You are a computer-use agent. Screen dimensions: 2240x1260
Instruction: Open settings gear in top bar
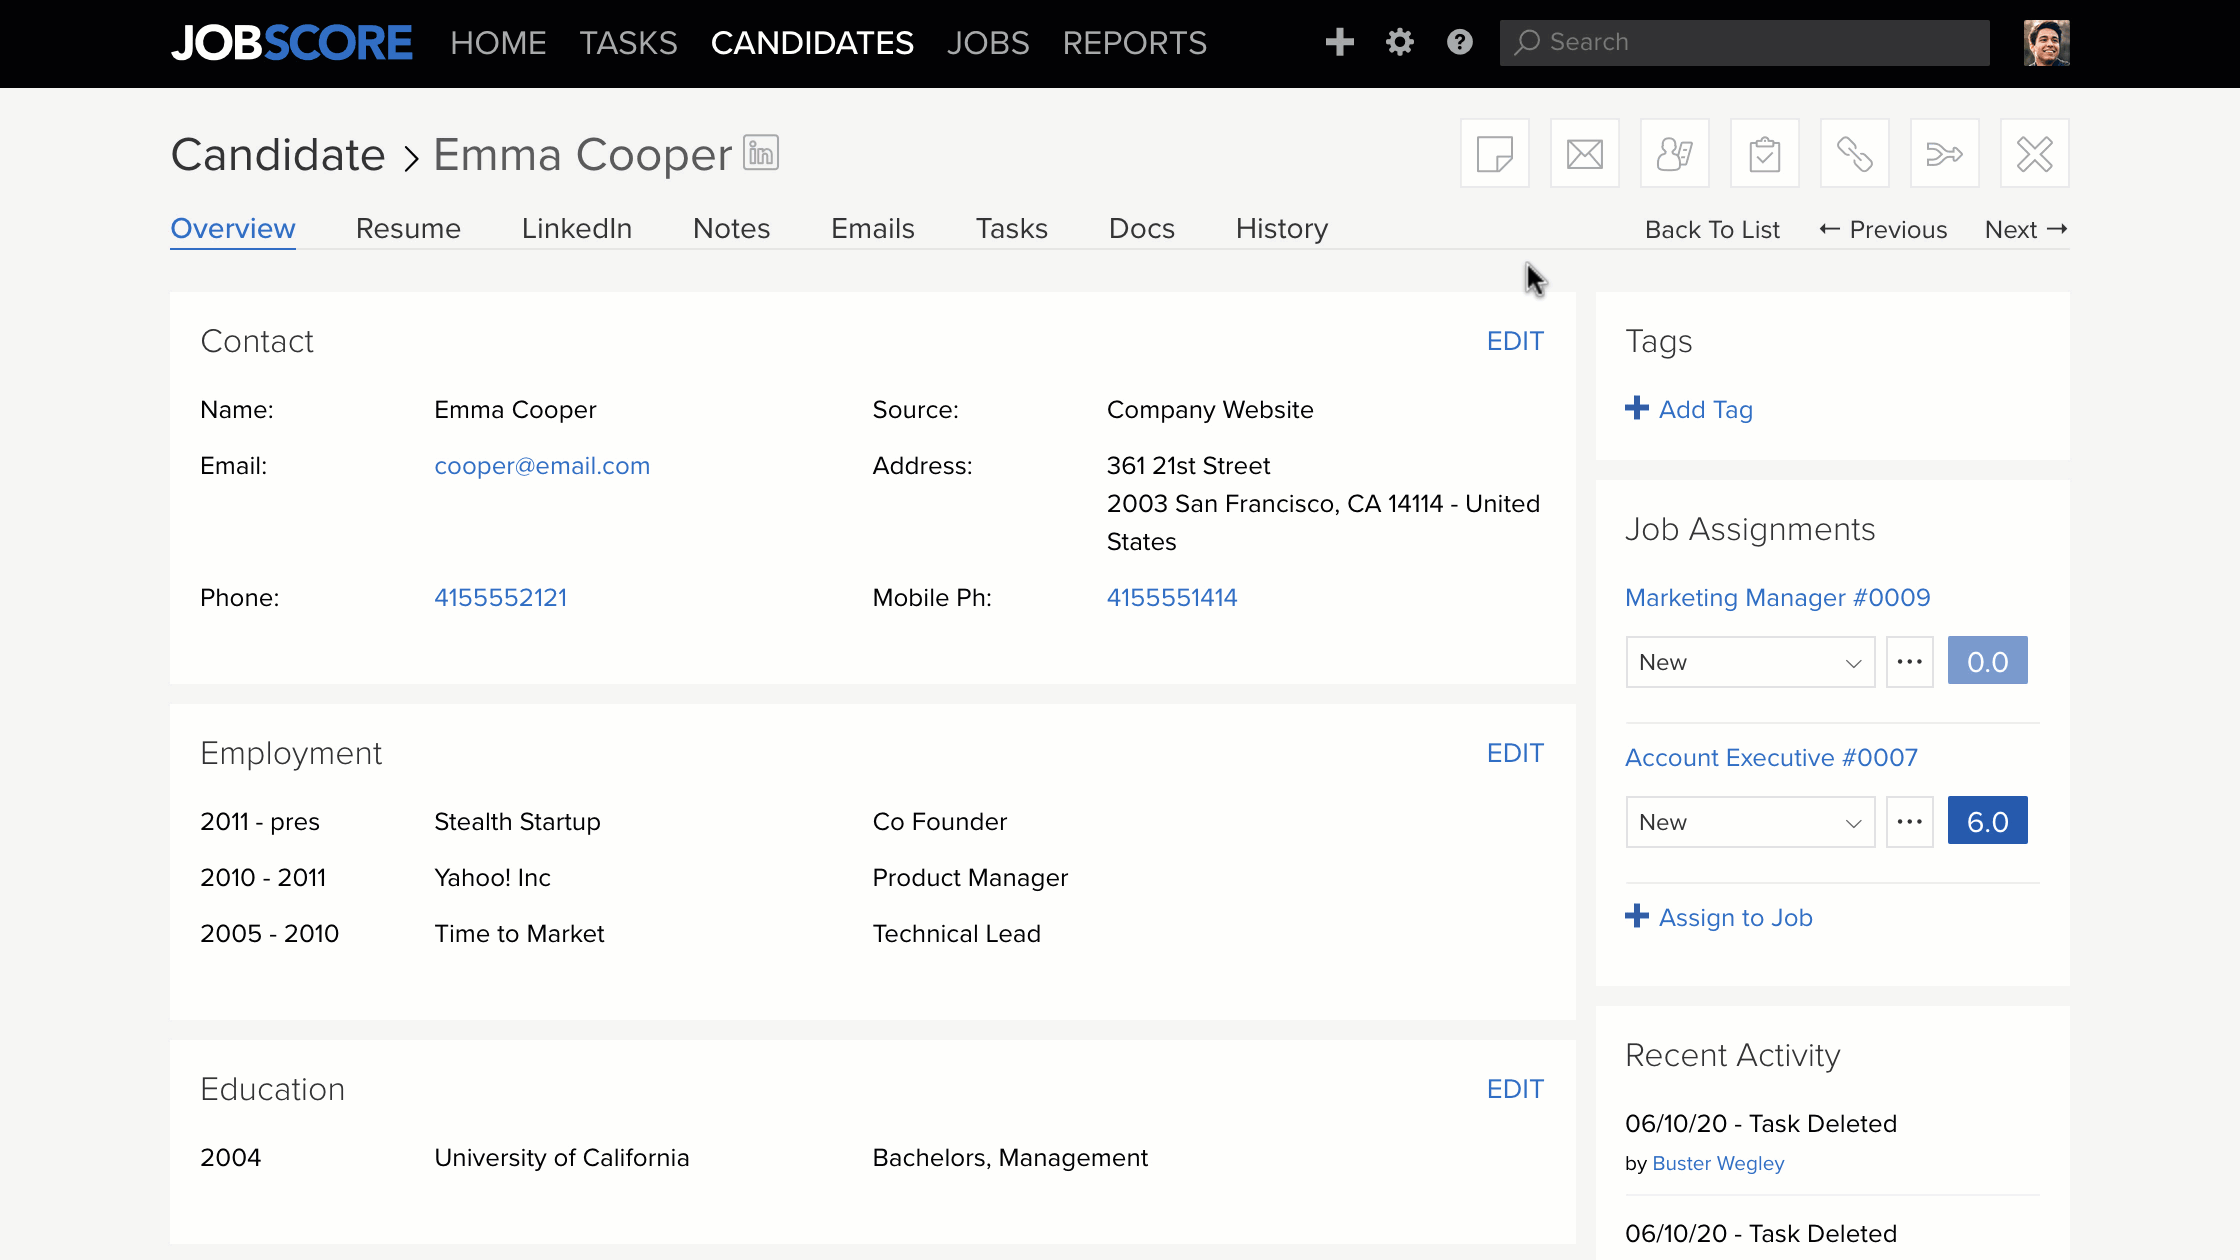pyautogui.click(x=1399, y=42)
